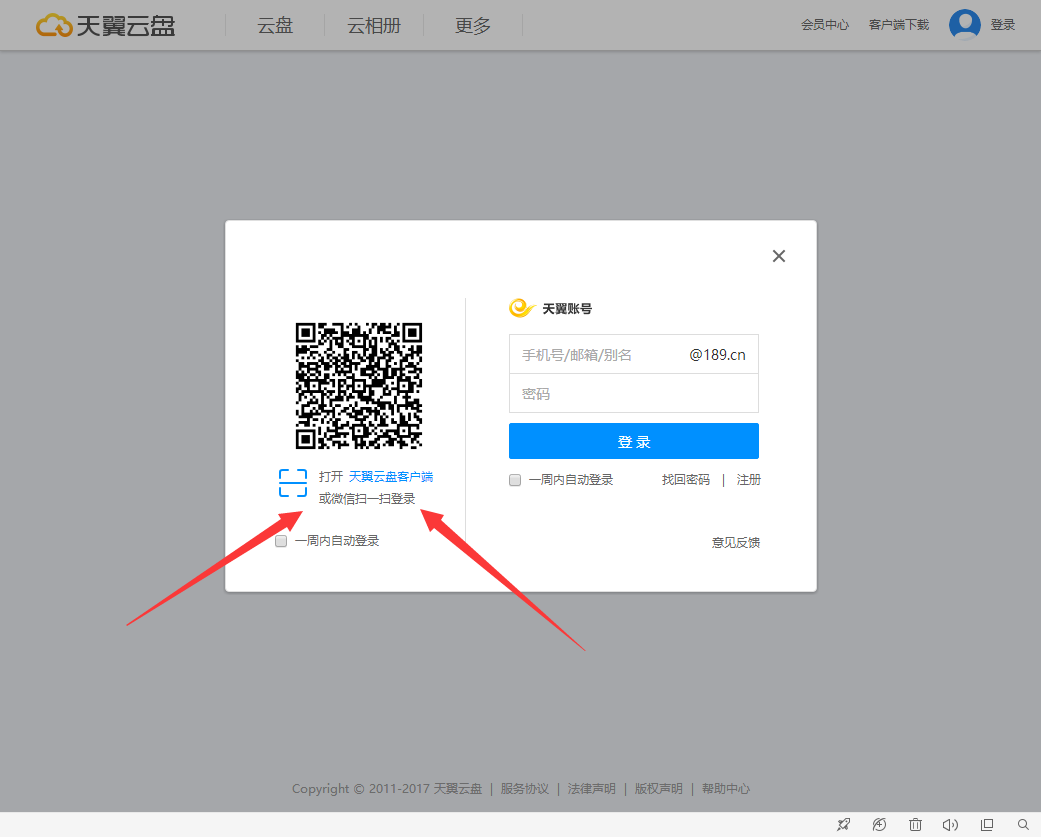Click the blue scan-frame icon

293,483
